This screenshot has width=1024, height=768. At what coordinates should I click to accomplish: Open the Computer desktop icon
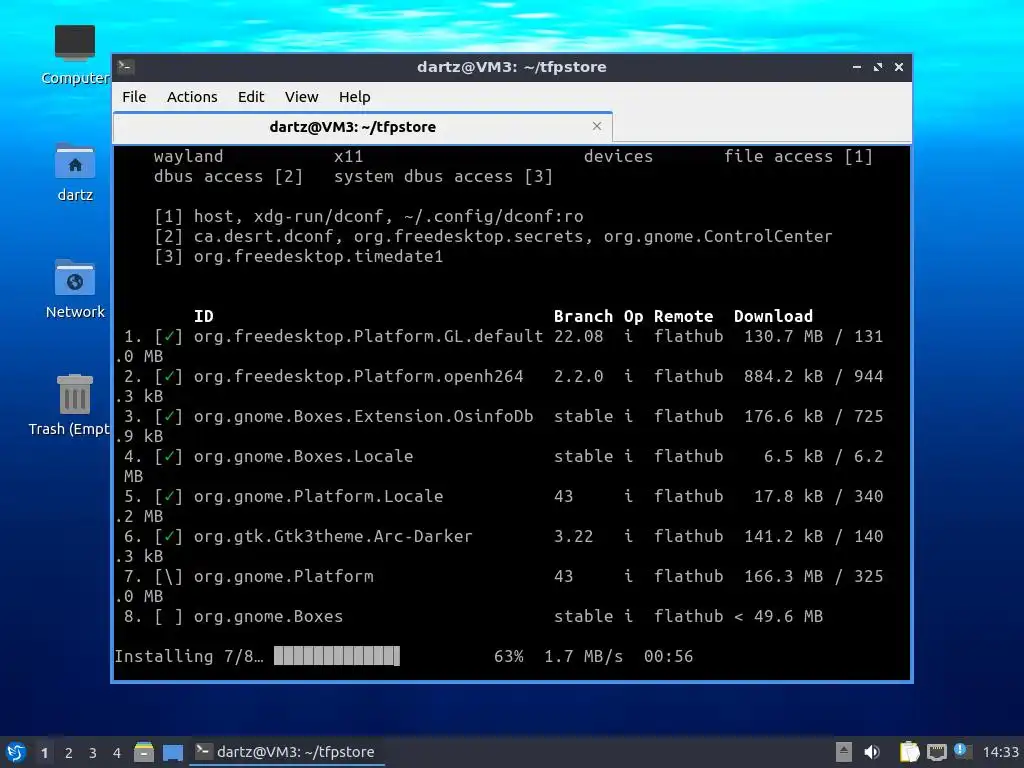coord(74,54)
